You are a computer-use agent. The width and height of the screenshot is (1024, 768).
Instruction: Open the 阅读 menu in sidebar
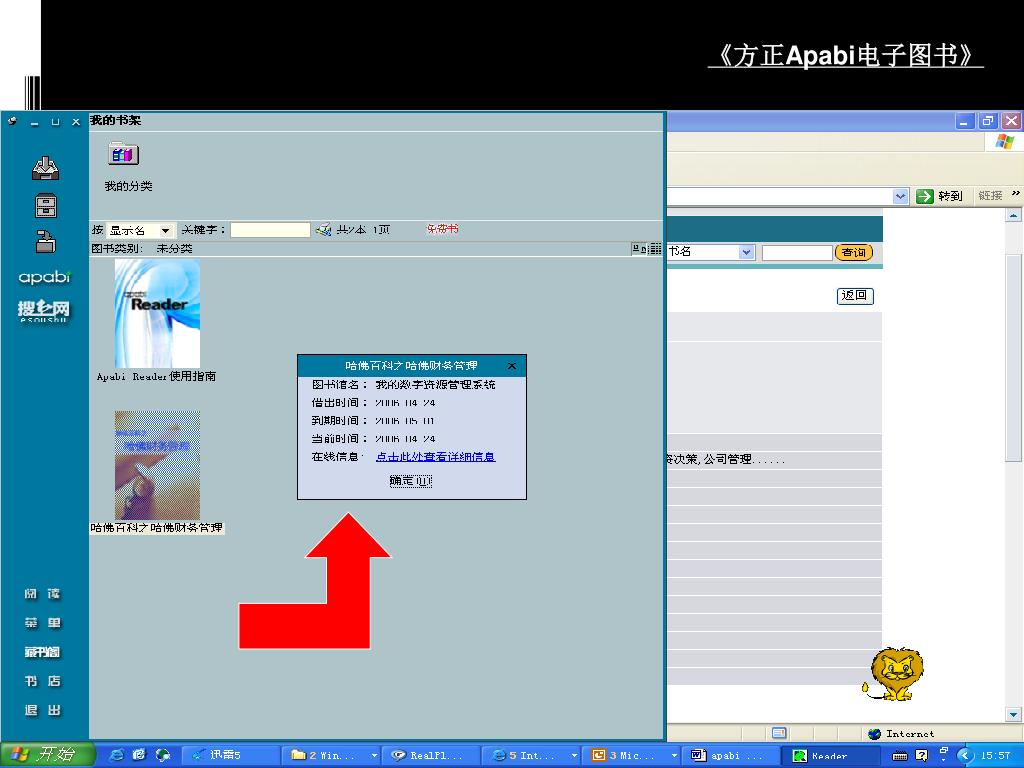[43, 594]
